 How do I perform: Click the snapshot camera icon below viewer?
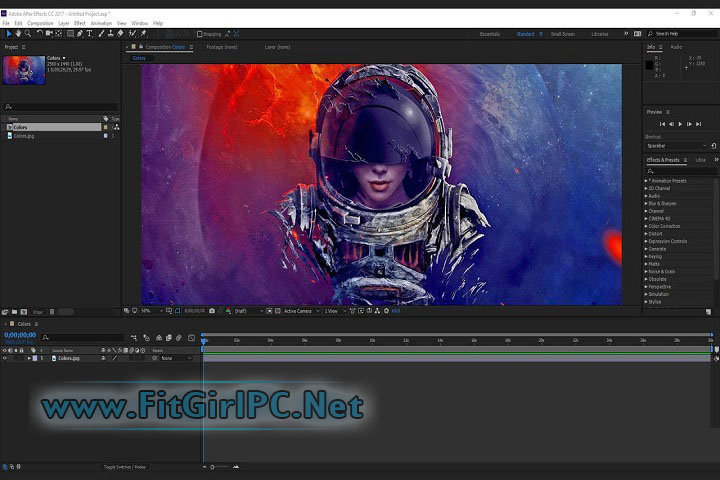(x=212, y=311)
